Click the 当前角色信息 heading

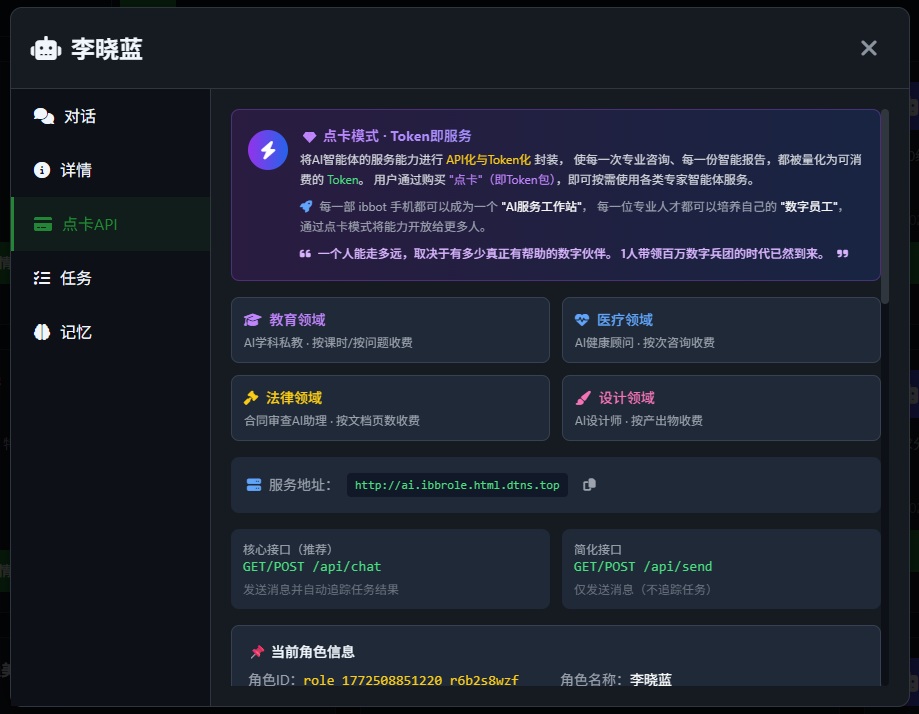click(313, 652)
